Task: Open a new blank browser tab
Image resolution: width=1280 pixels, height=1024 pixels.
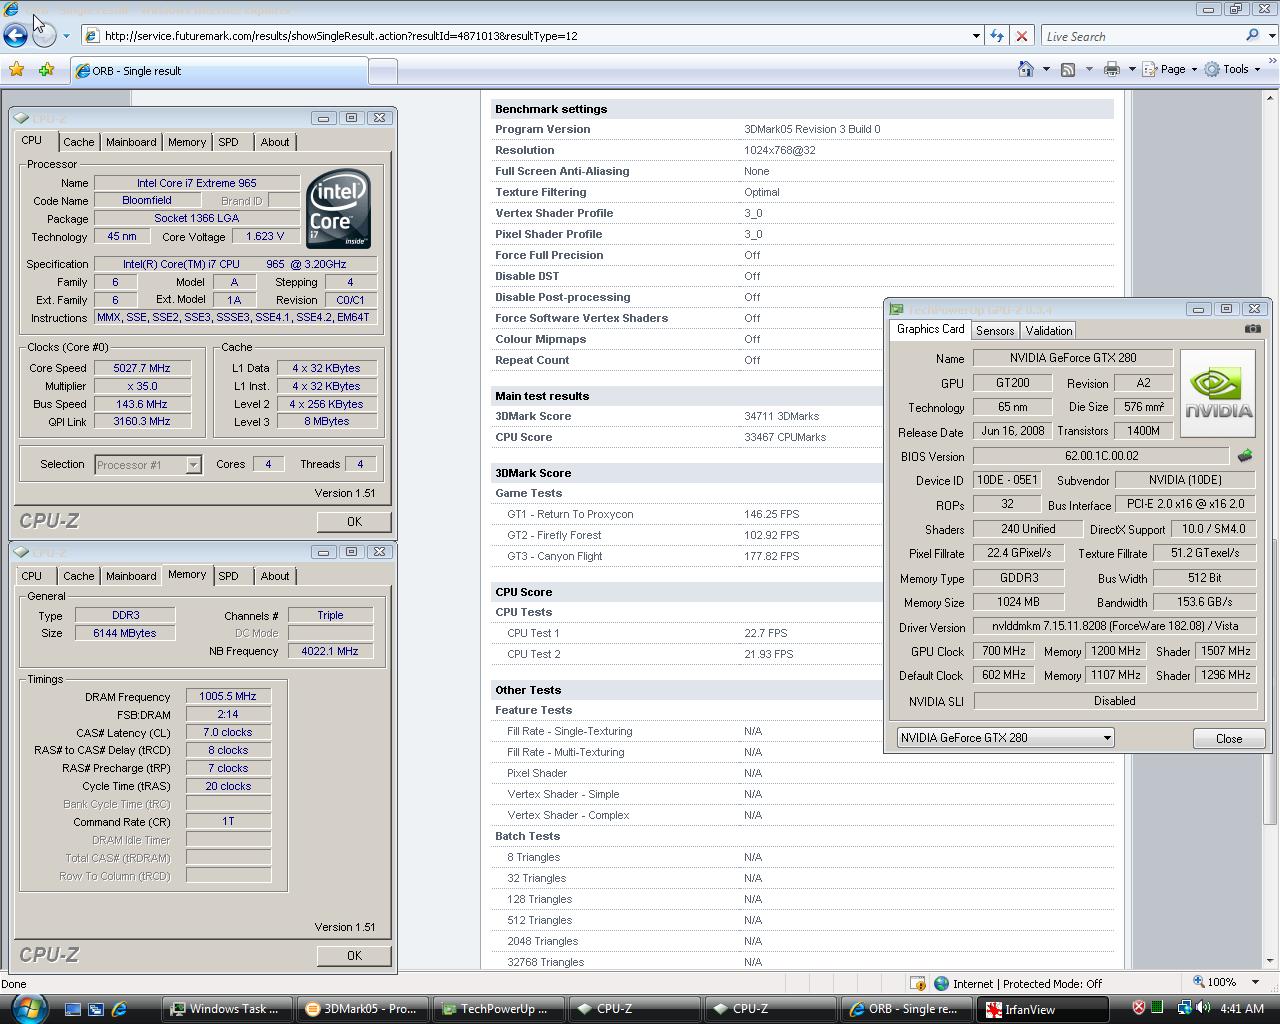Action: [x=383, y=71]
